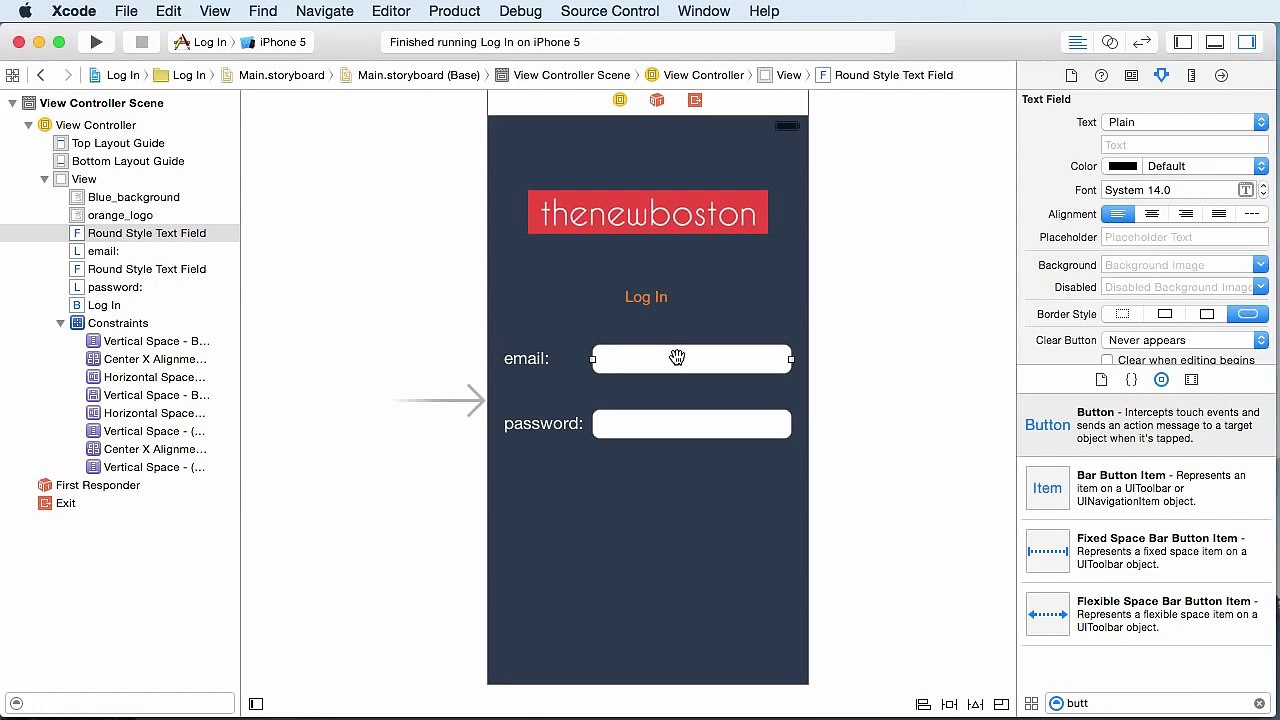
Task: Open the Size inspector
Action: [x=1191, y=75]
